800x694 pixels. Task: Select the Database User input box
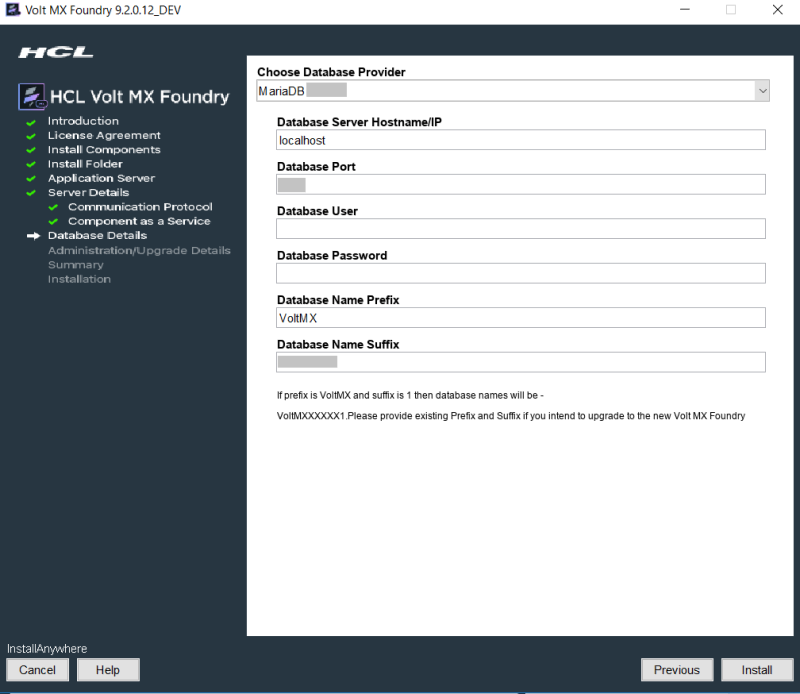[x=520, y=229]
